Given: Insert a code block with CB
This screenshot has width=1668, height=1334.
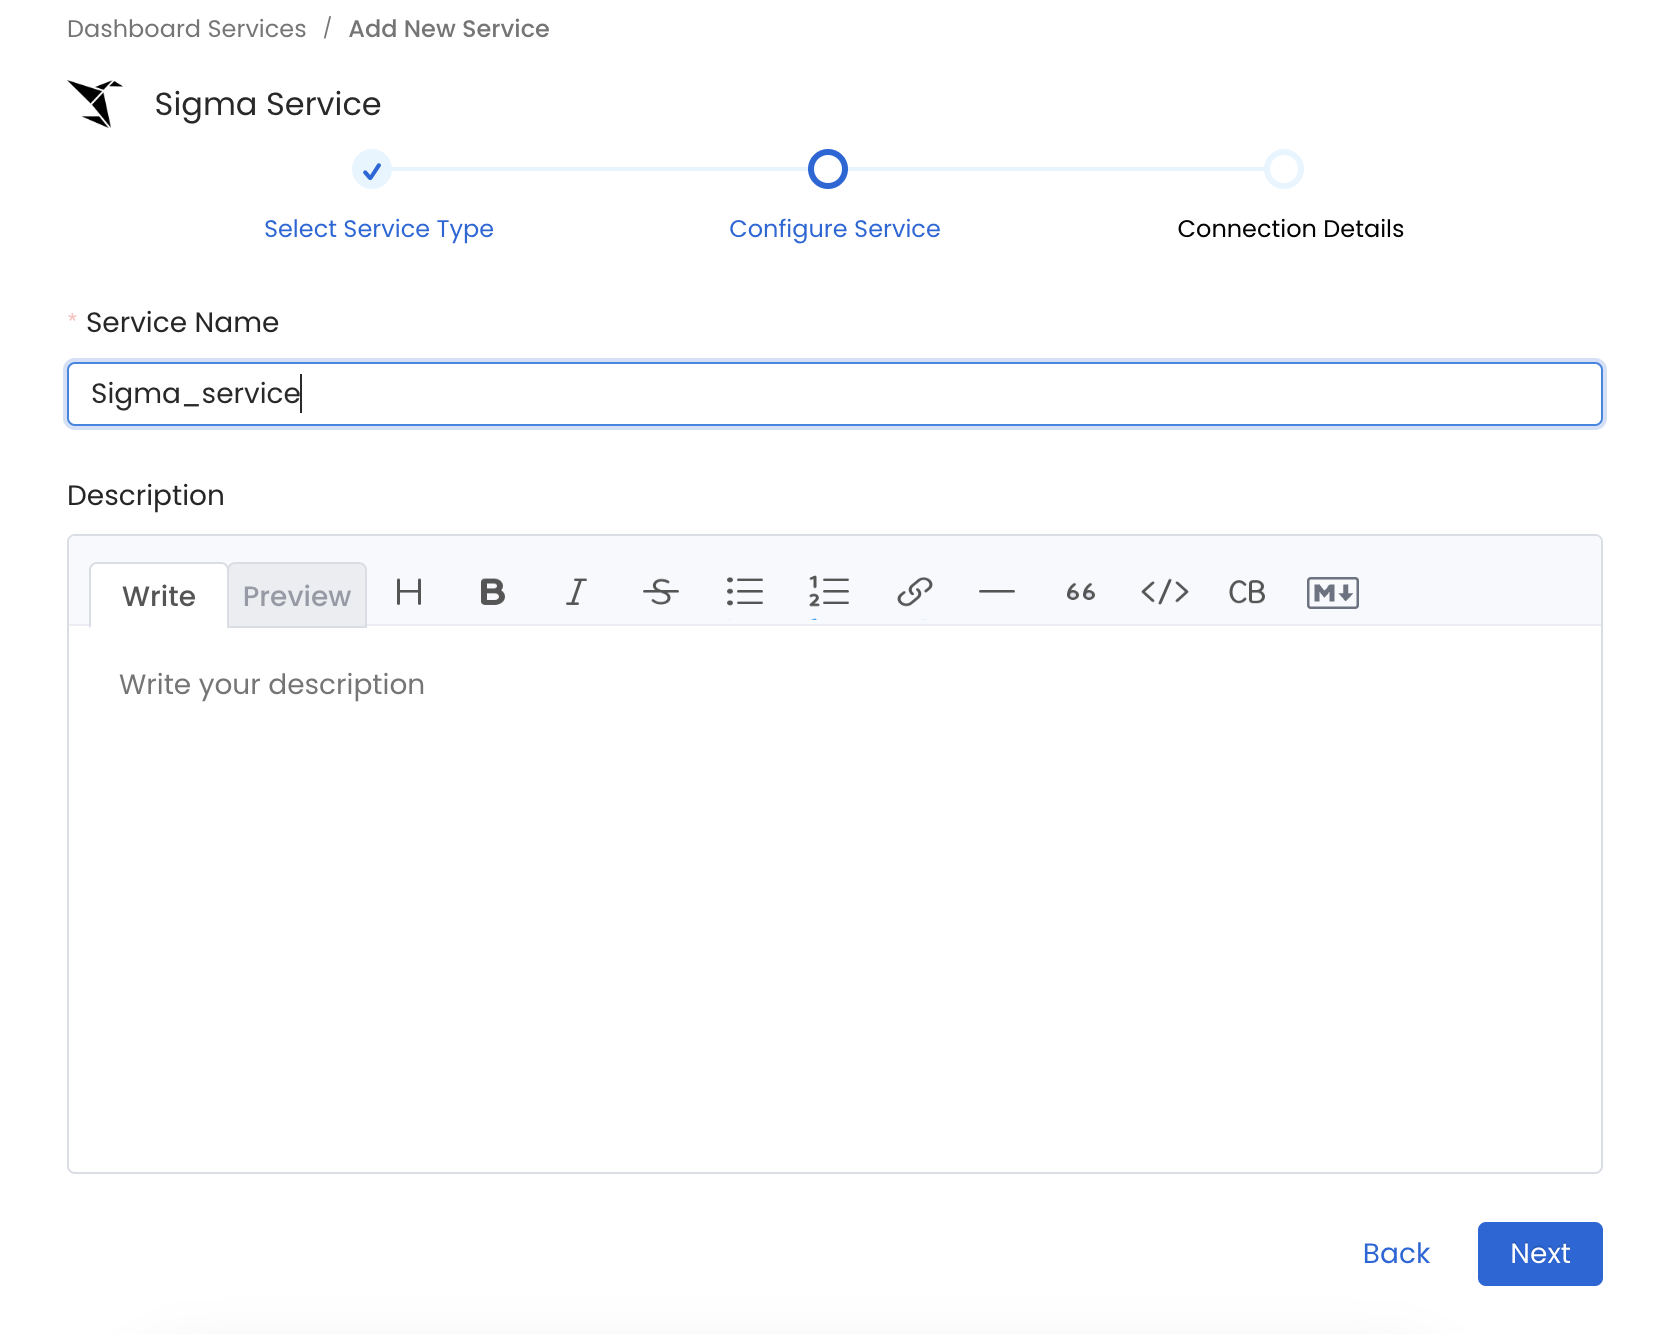Looking at the screenshot, I should [1246, 593].
